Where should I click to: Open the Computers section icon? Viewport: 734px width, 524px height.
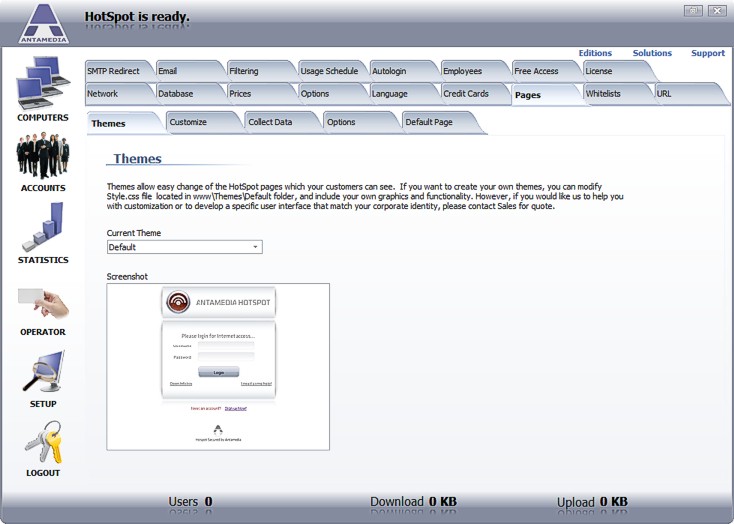[43, 83]
